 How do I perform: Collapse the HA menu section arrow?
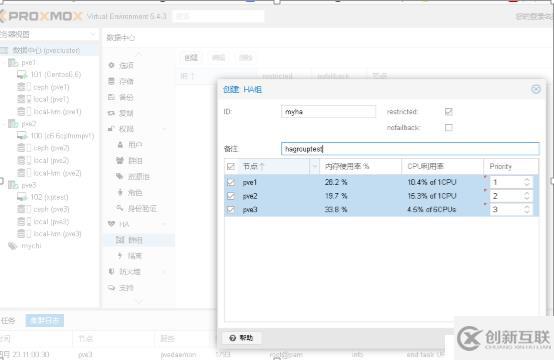pos(164,224)
